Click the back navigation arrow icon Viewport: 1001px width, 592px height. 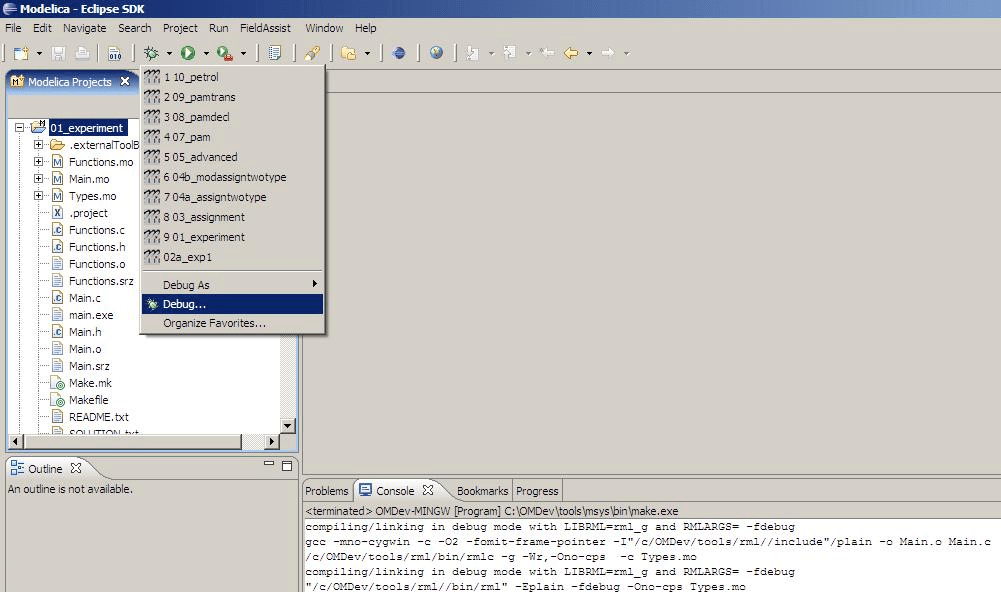tap(572, 53)
